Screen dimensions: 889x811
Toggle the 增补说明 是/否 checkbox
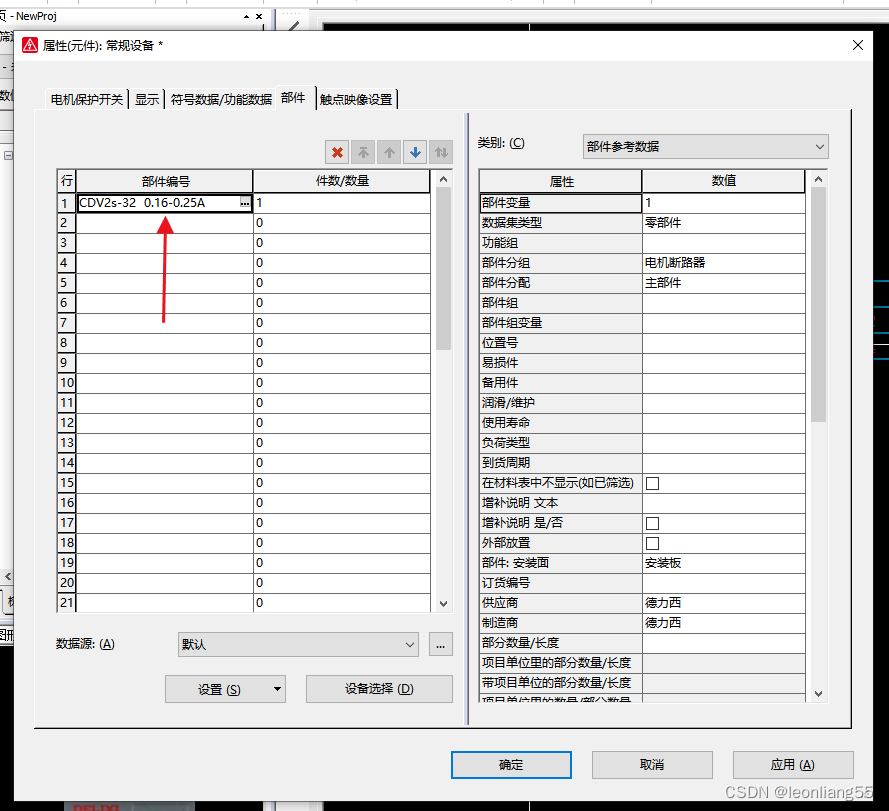pos(652,523)
